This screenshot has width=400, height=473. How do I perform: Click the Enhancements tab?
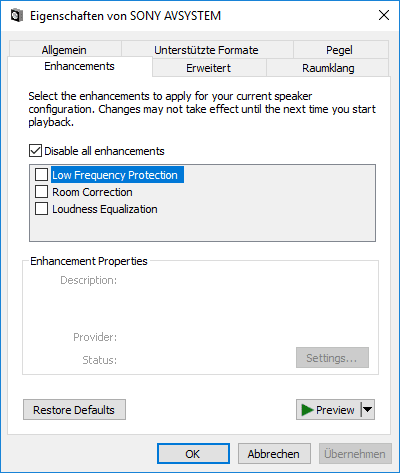[x=80, y=66]
